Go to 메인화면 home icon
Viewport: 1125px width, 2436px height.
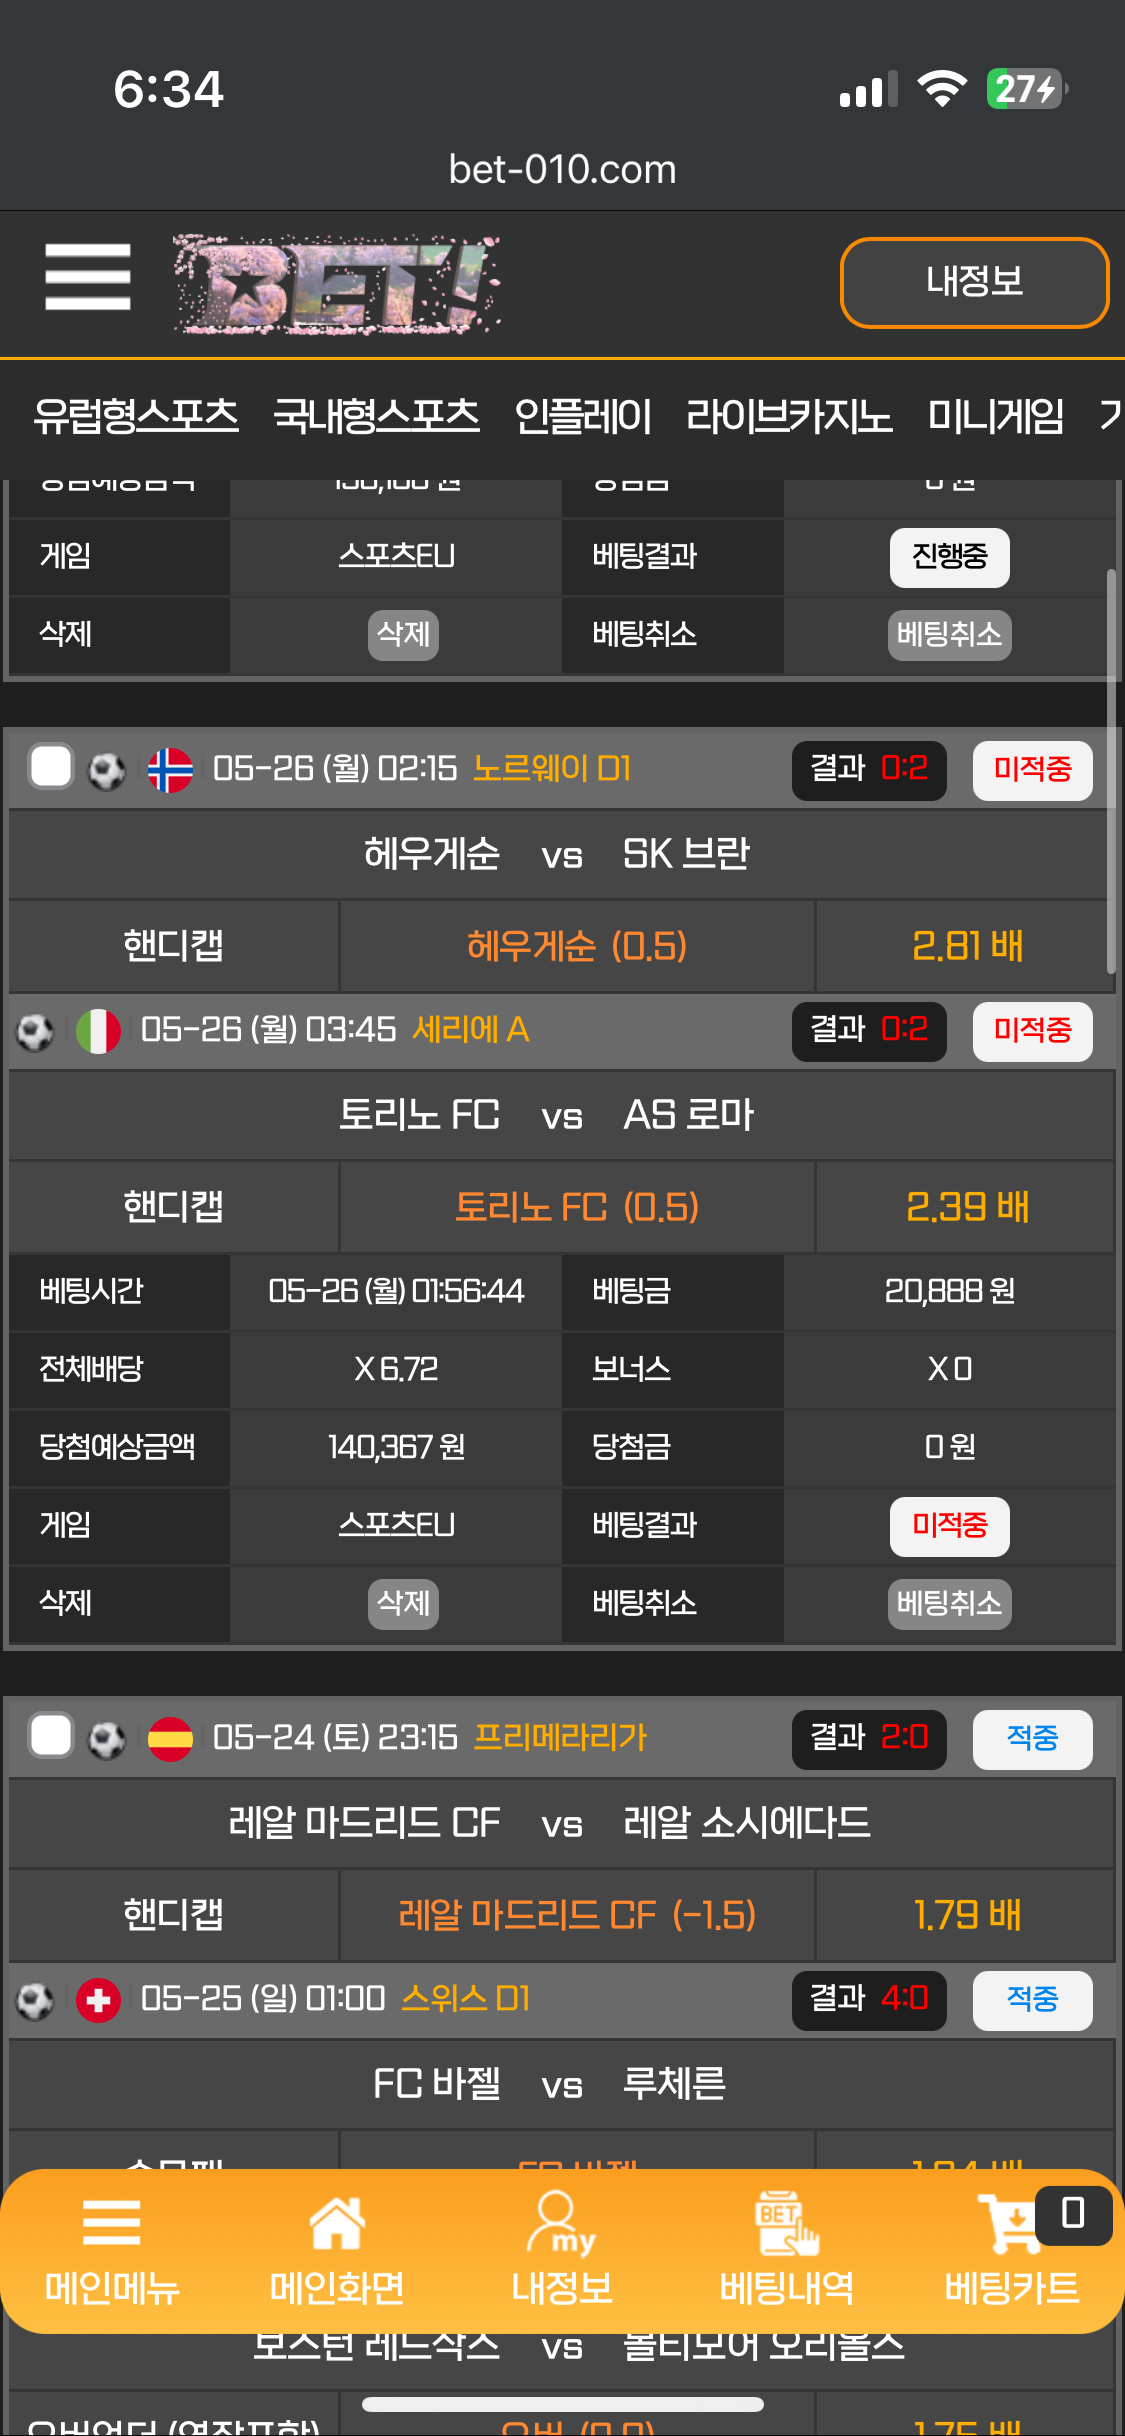(x=337, y=2250)
